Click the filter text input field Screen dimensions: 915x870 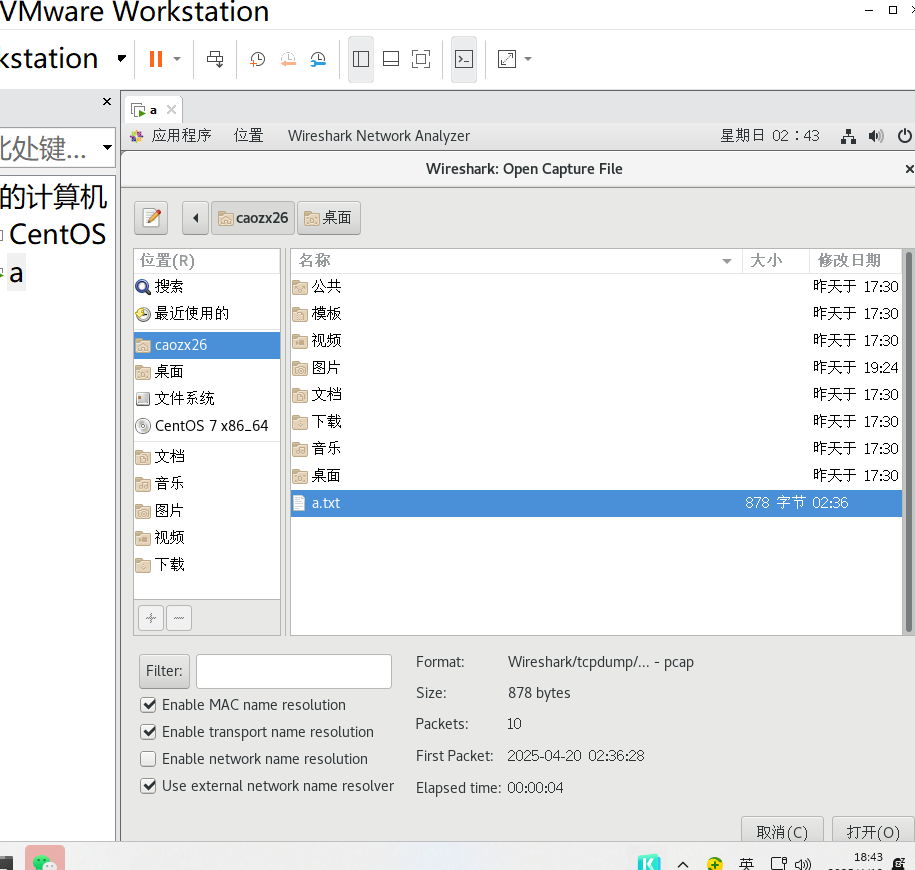294,671
